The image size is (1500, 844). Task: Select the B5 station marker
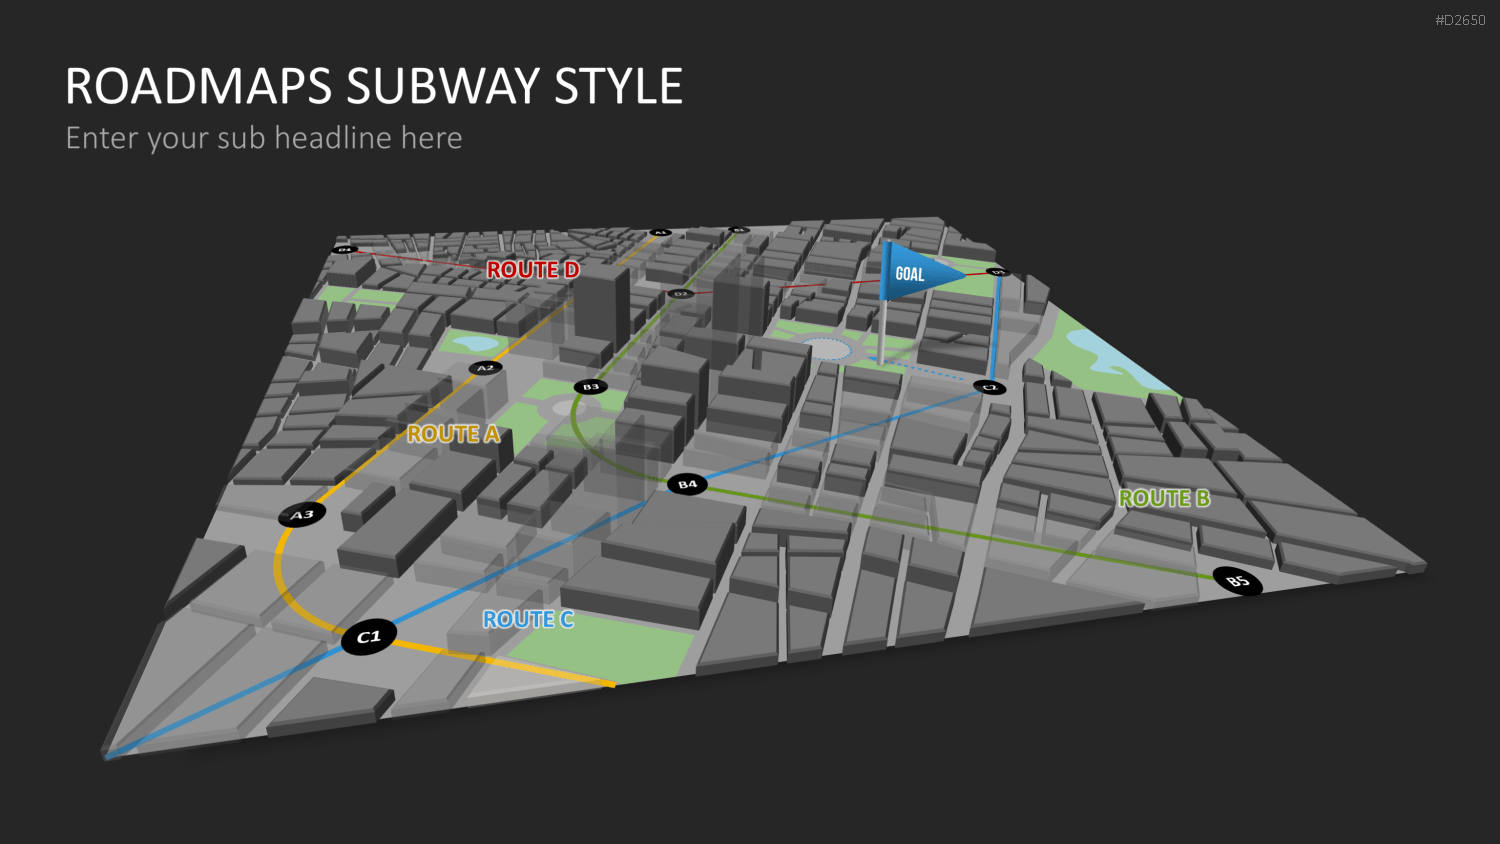(1237, 581)
